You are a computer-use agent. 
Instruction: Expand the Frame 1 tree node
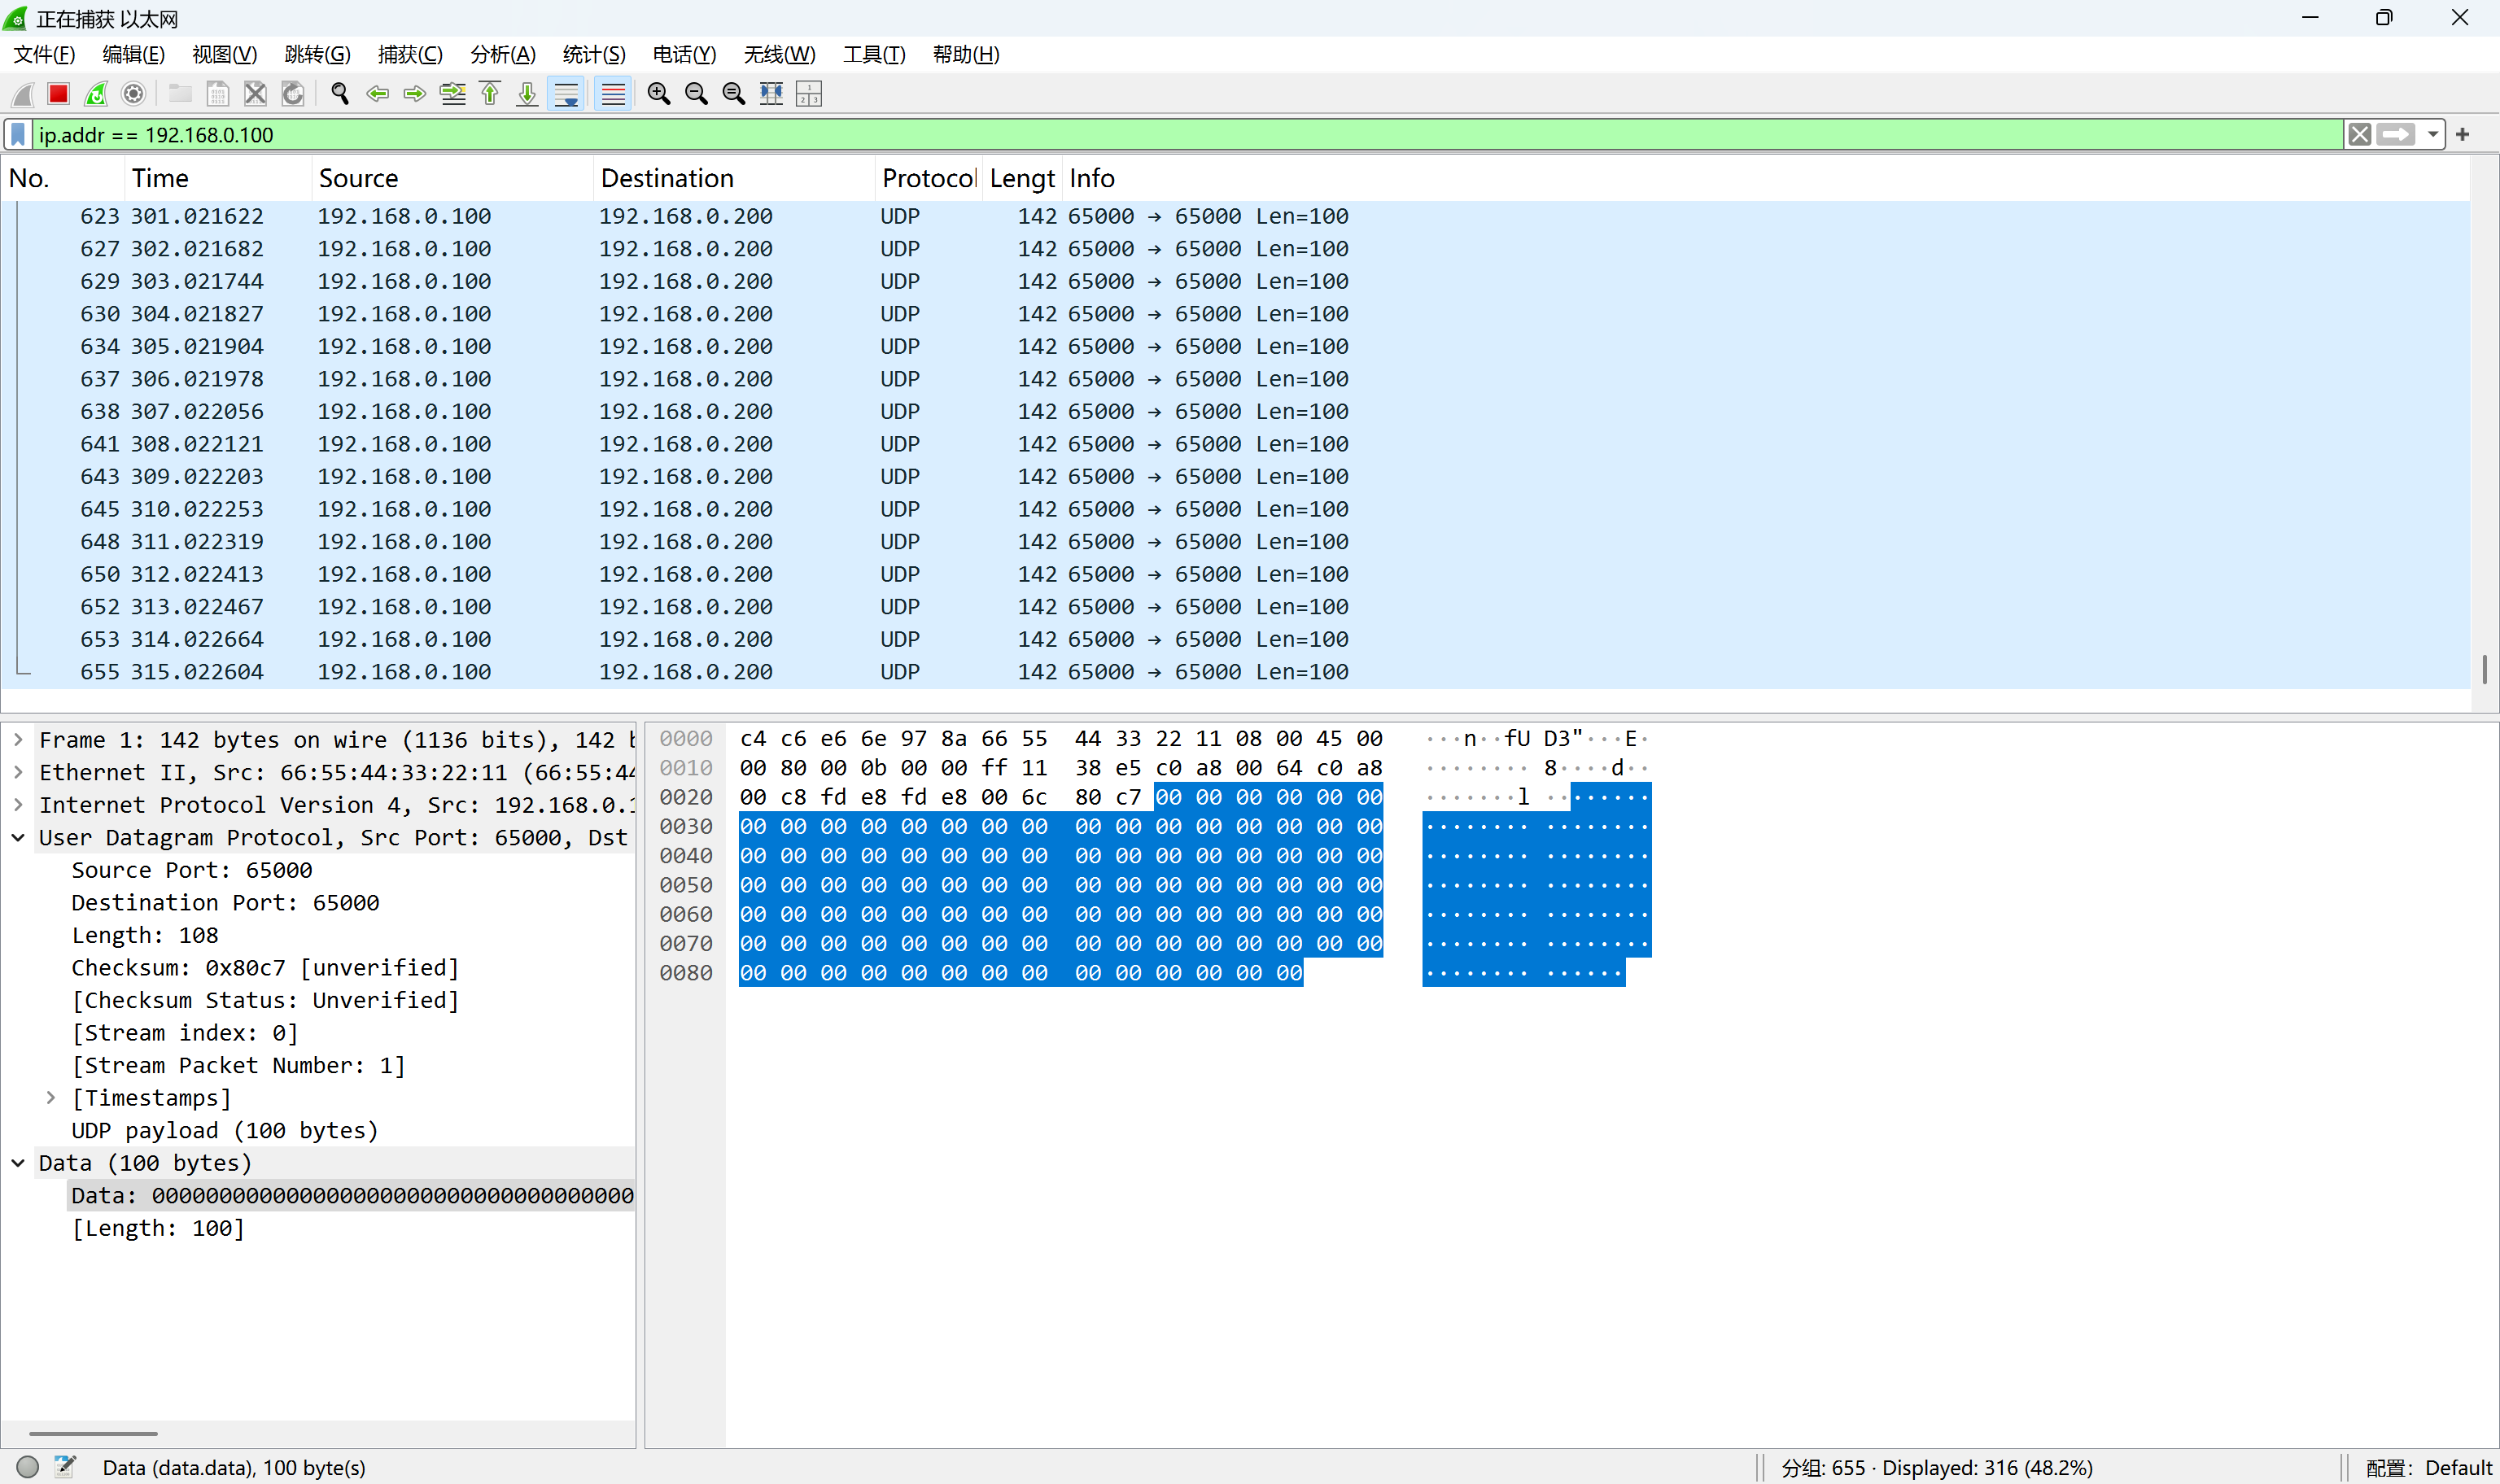tap(18, 740)
